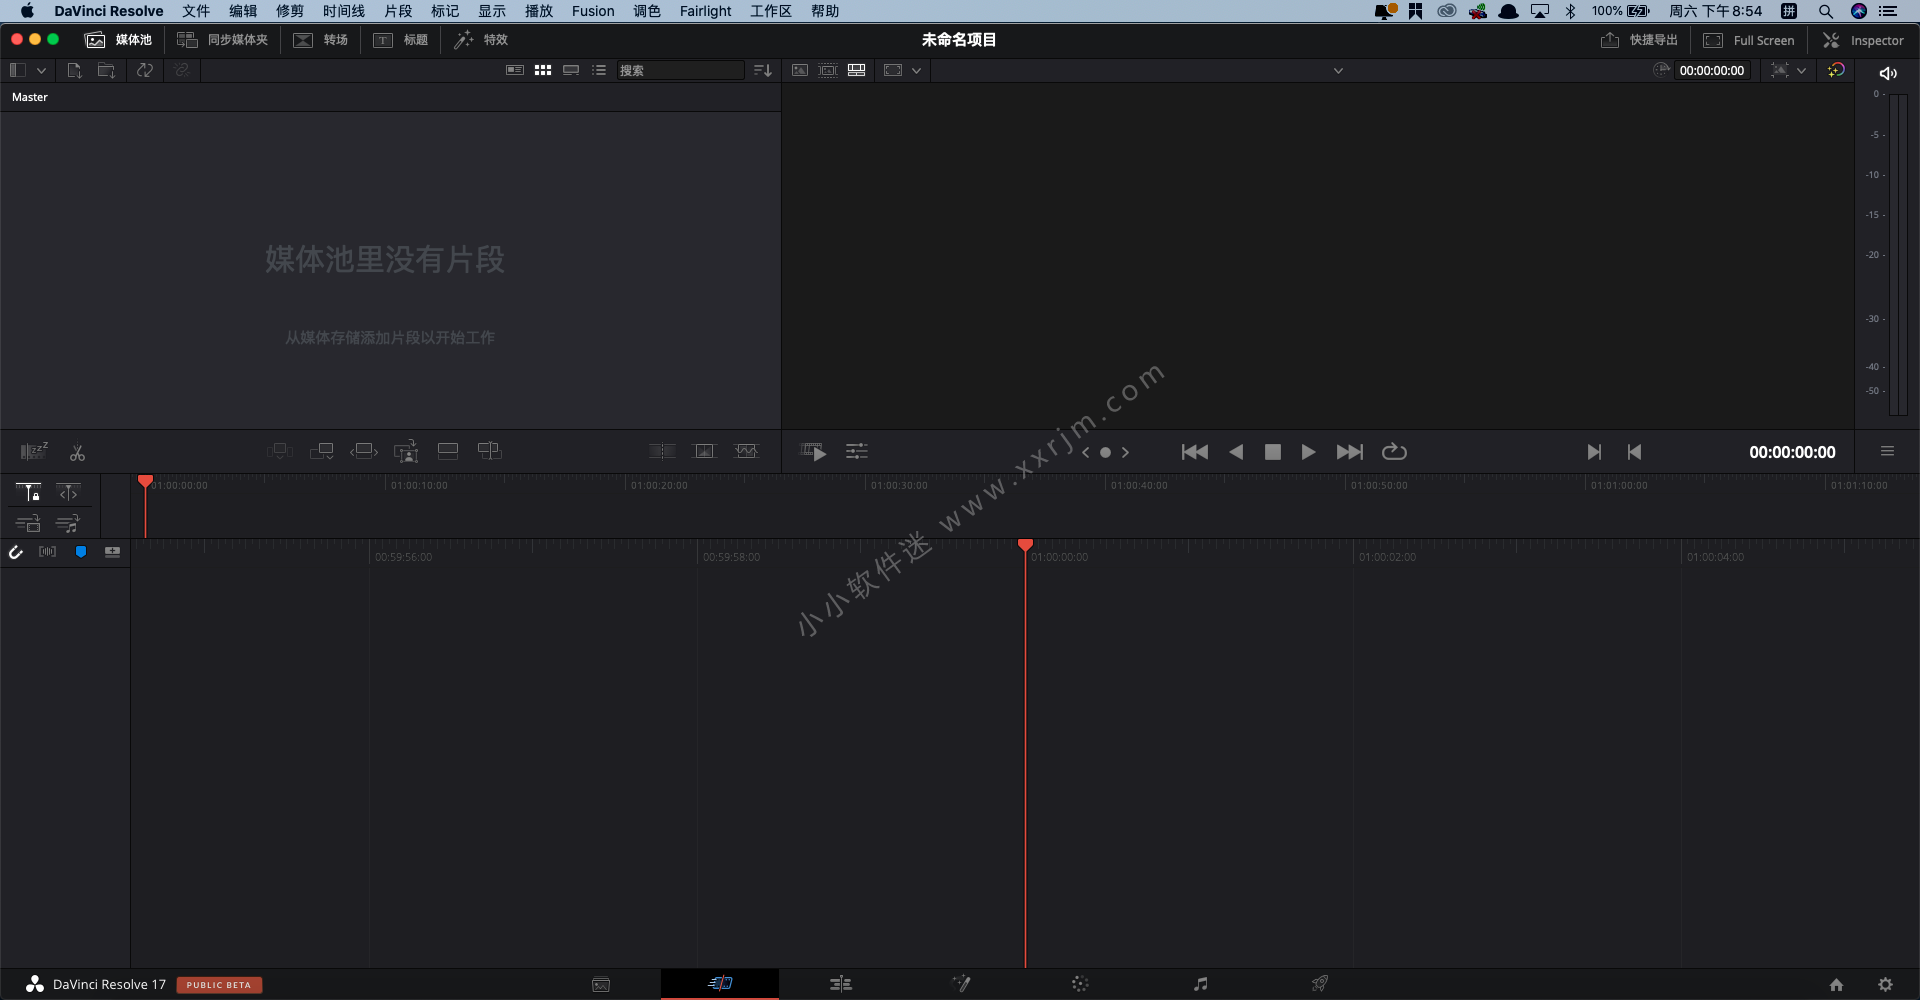Switch viewer to Source Tape mode
The width and height of the screenshot is (1920, 1000).
pyautogui.click(x=828, y=70)
